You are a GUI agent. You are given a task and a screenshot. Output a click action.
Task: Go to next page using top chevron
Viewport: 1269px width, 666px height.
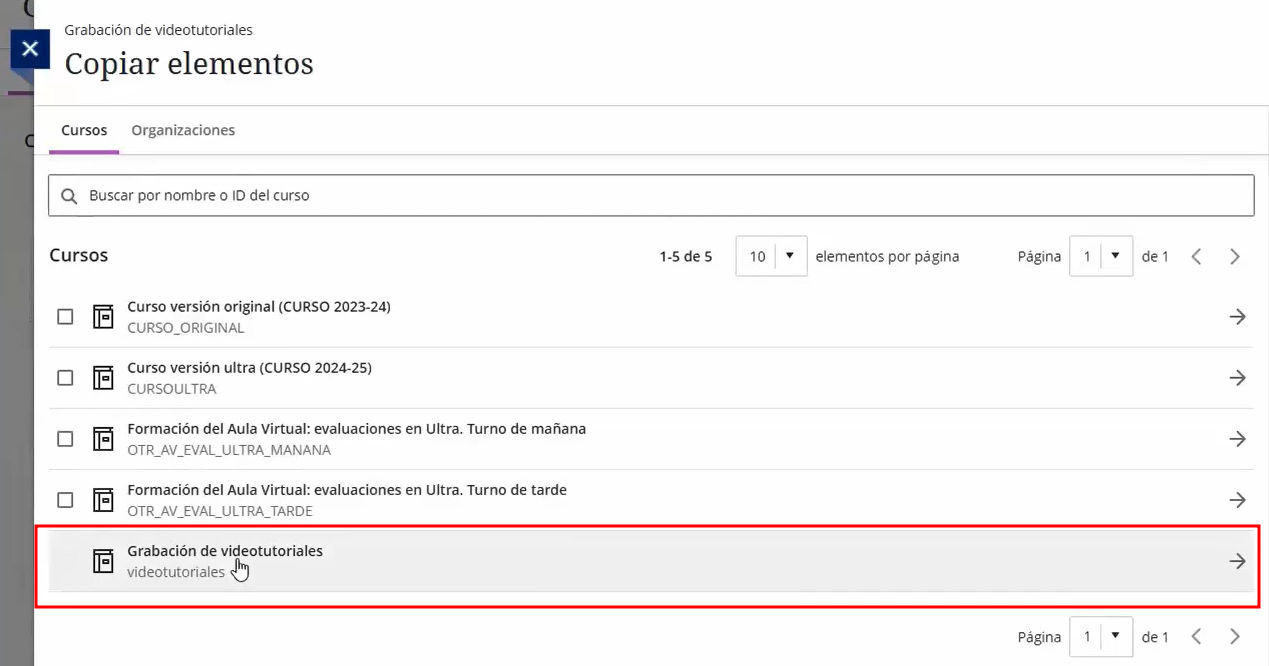coord(1235,257)
